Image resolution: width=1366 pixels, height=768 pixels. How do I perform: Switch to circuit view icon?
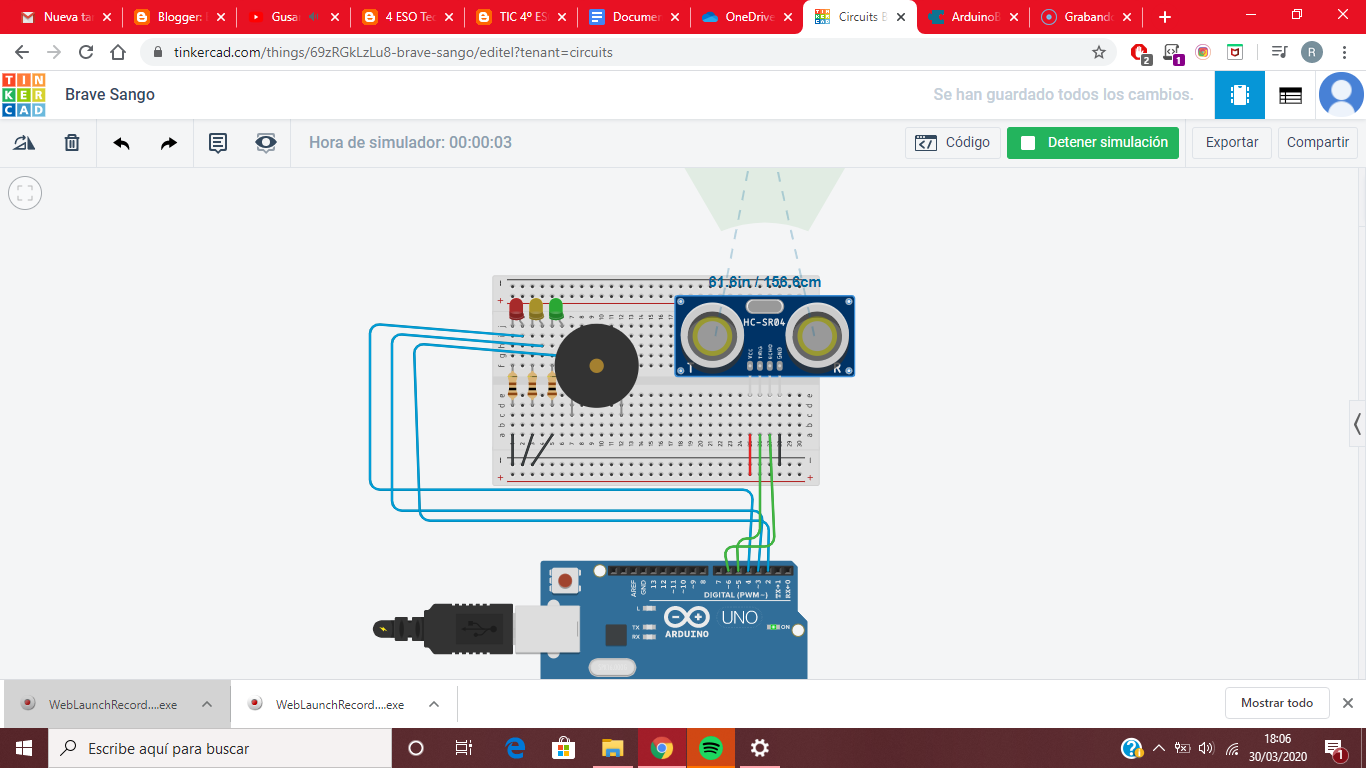1240,95
